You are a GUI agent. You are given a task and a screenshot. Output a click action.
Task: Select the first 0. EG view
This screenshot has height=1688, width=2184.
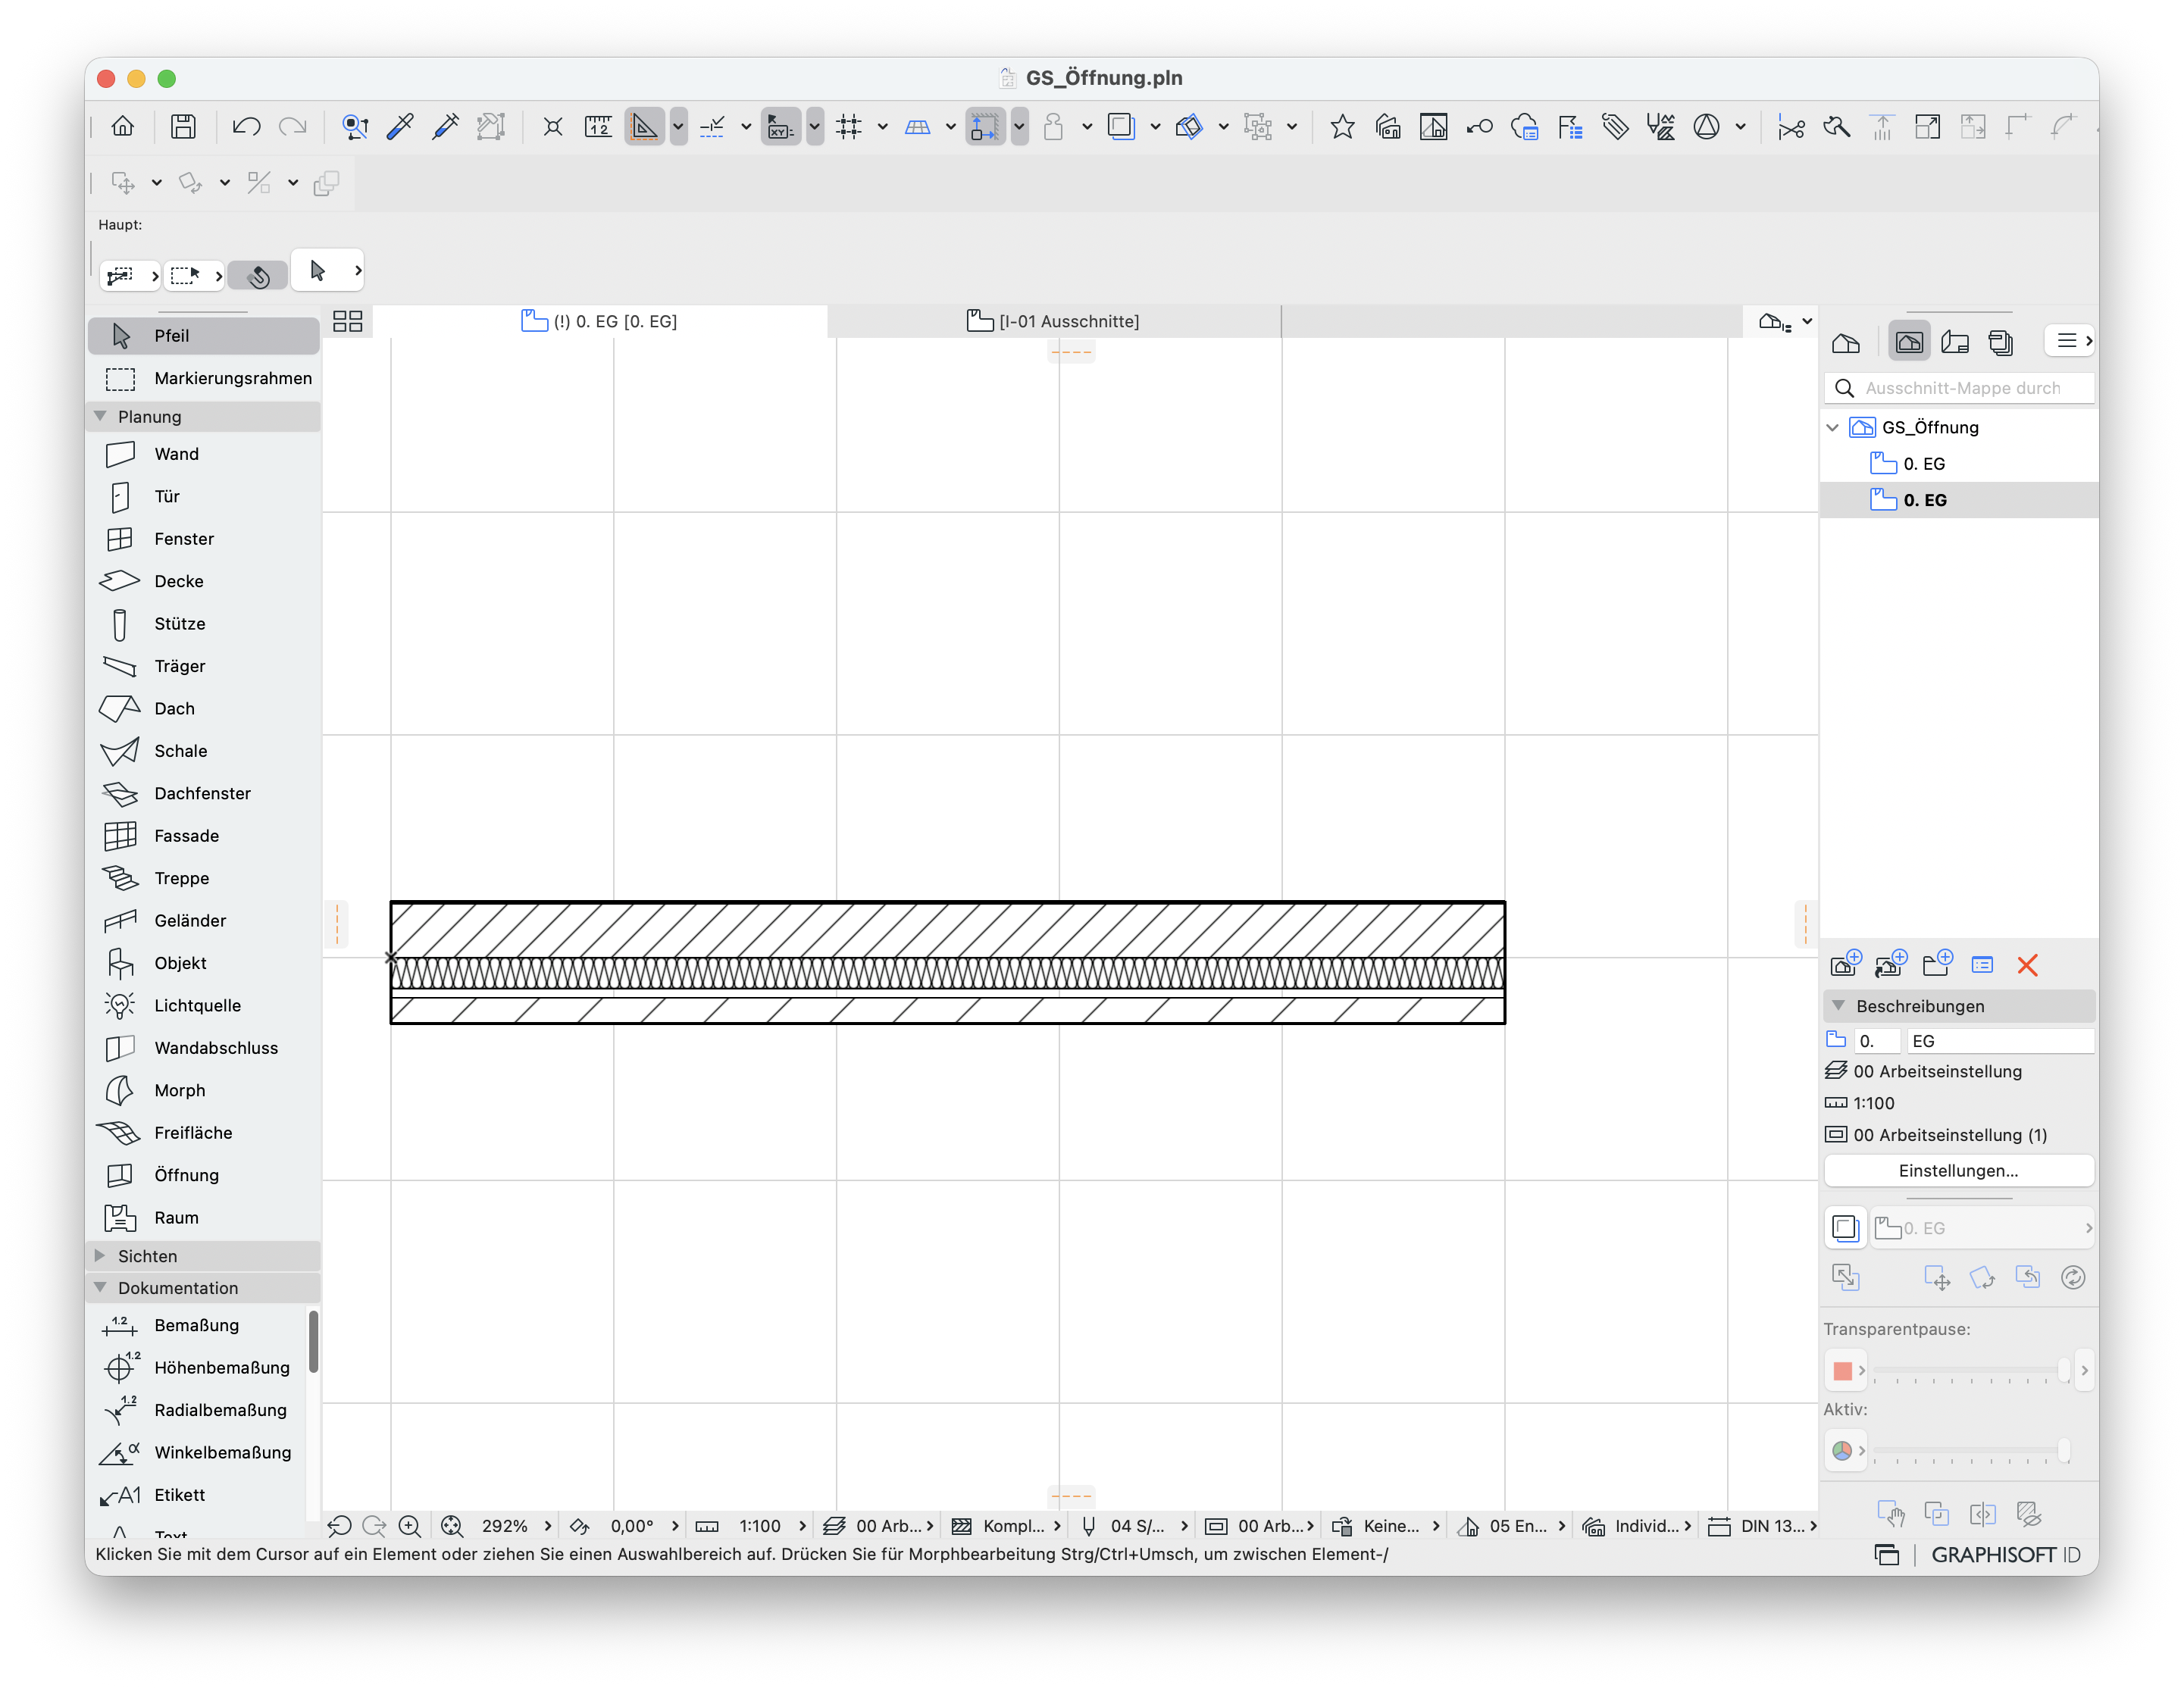point(1958,464)
